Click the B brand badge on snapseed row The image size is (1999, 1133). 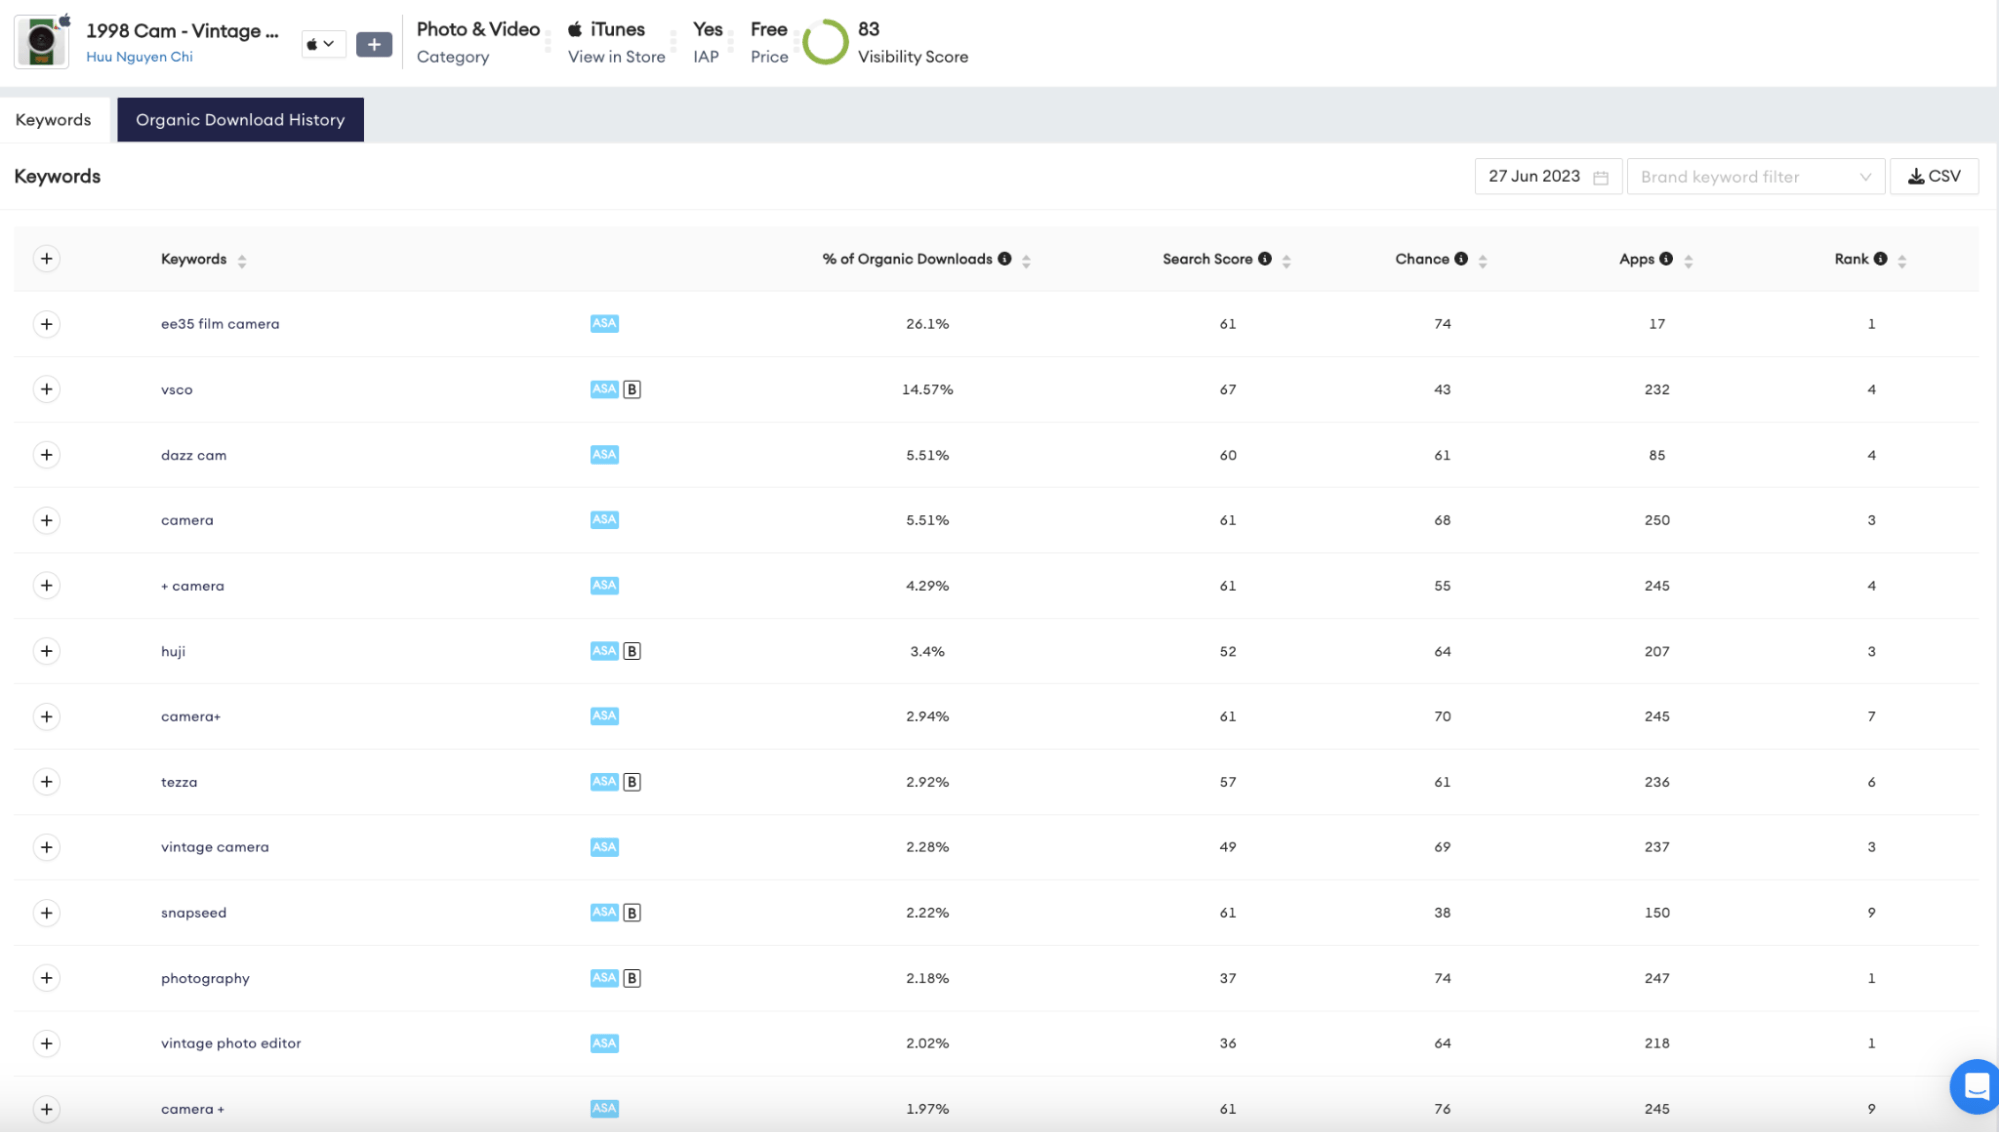tap(632, 913)
